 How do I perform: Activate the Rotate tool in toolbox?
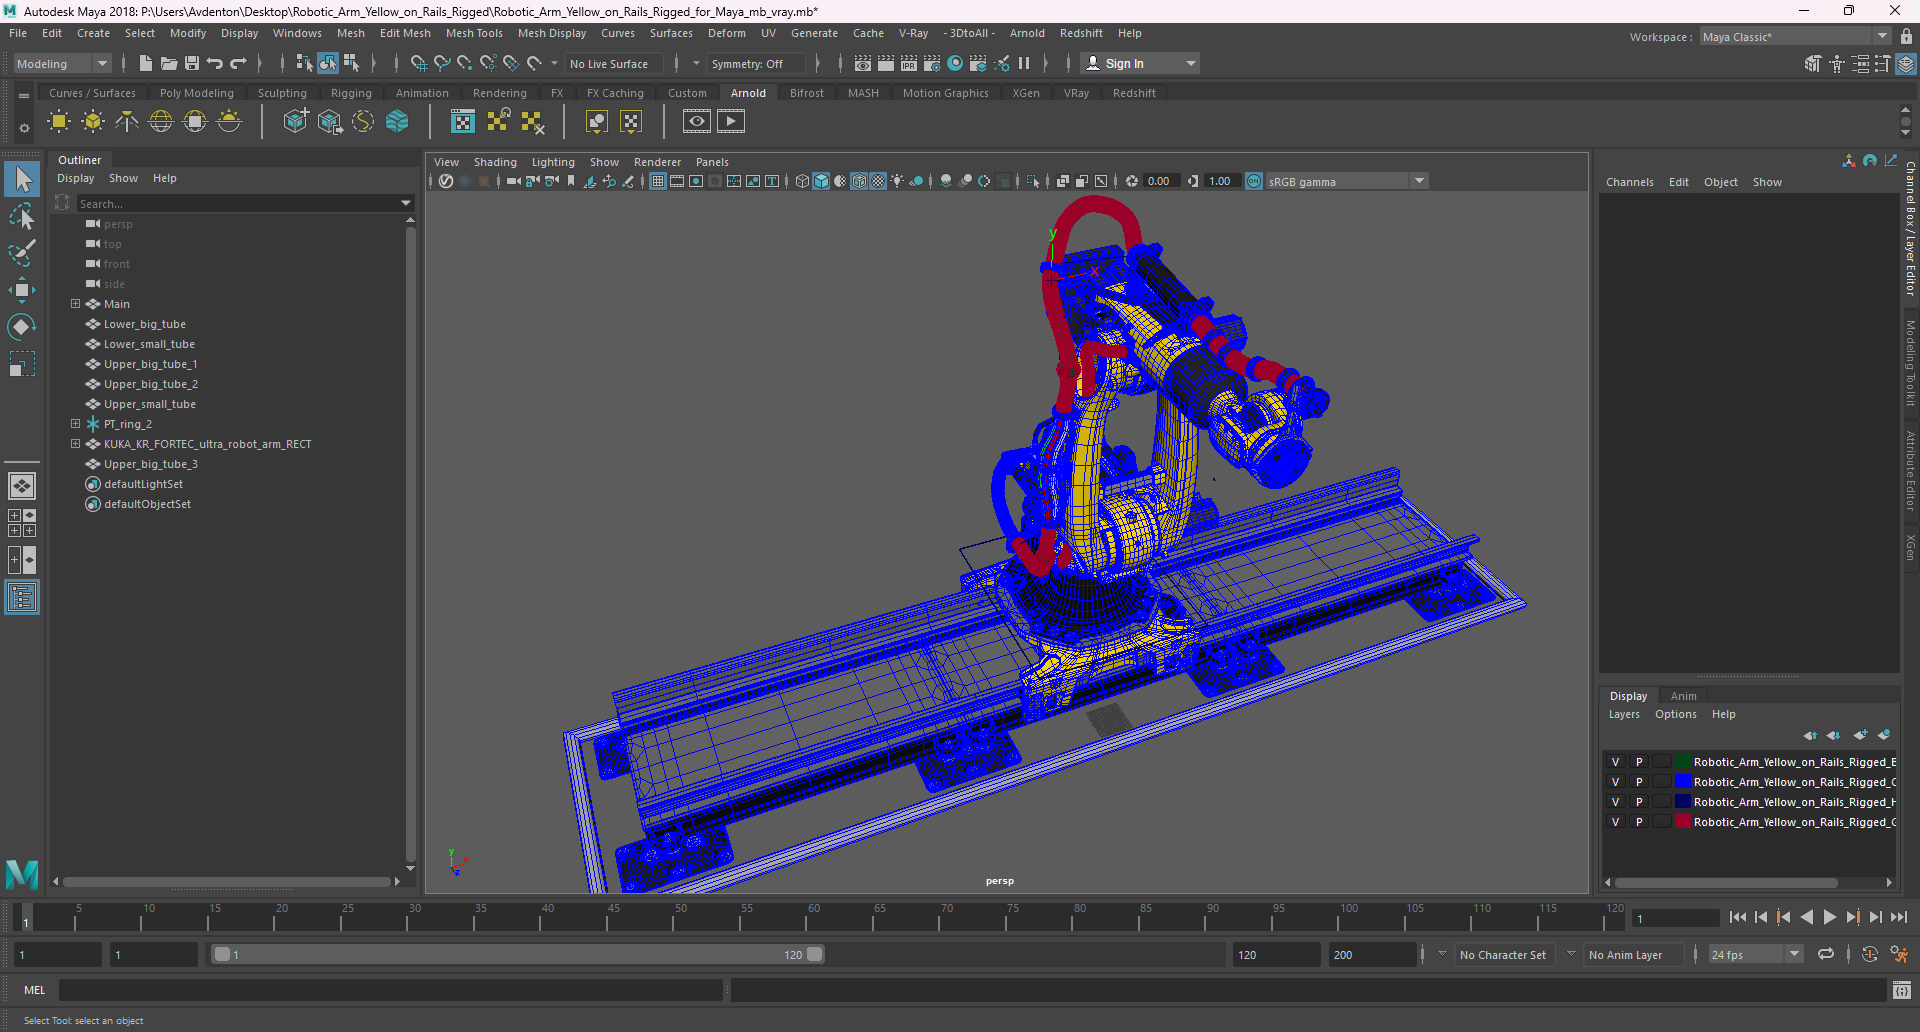point(22,327)
